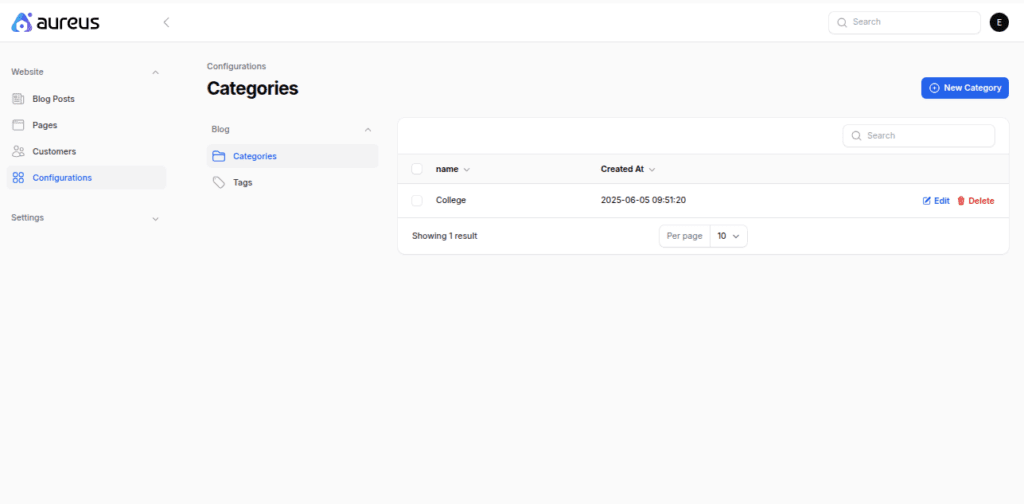This screenshot has width=1024, height=504.
Task: Open Customers in the sidebar
Action: click(86, 151)
